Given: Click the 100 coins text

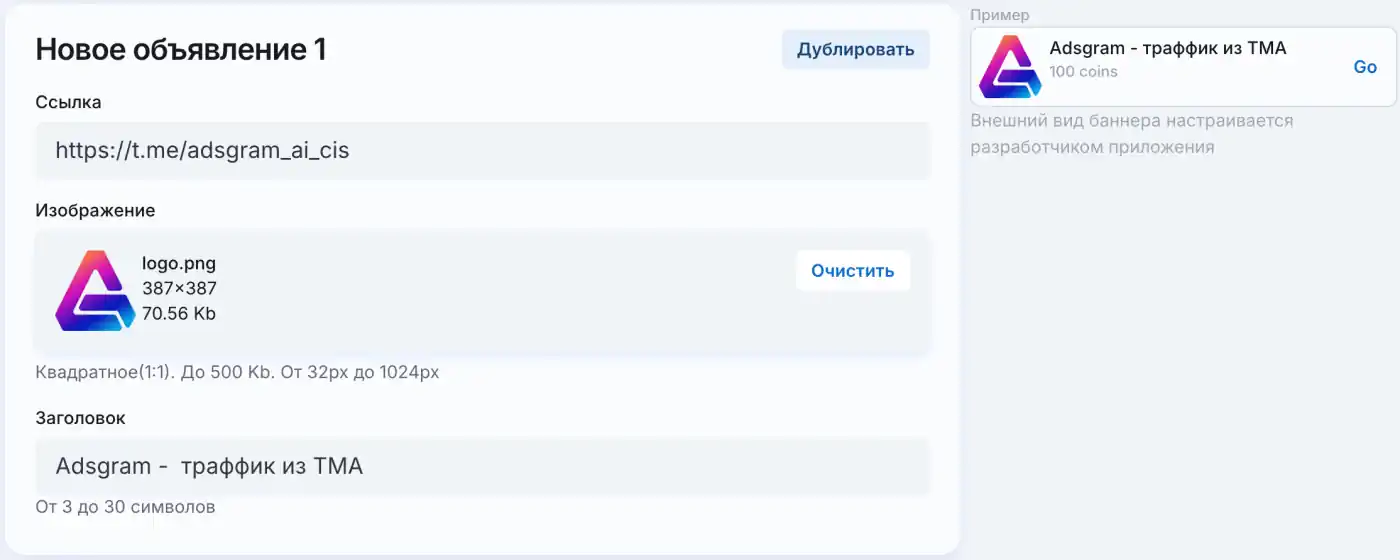Looking at the screenshot, I should [1083, 72].
